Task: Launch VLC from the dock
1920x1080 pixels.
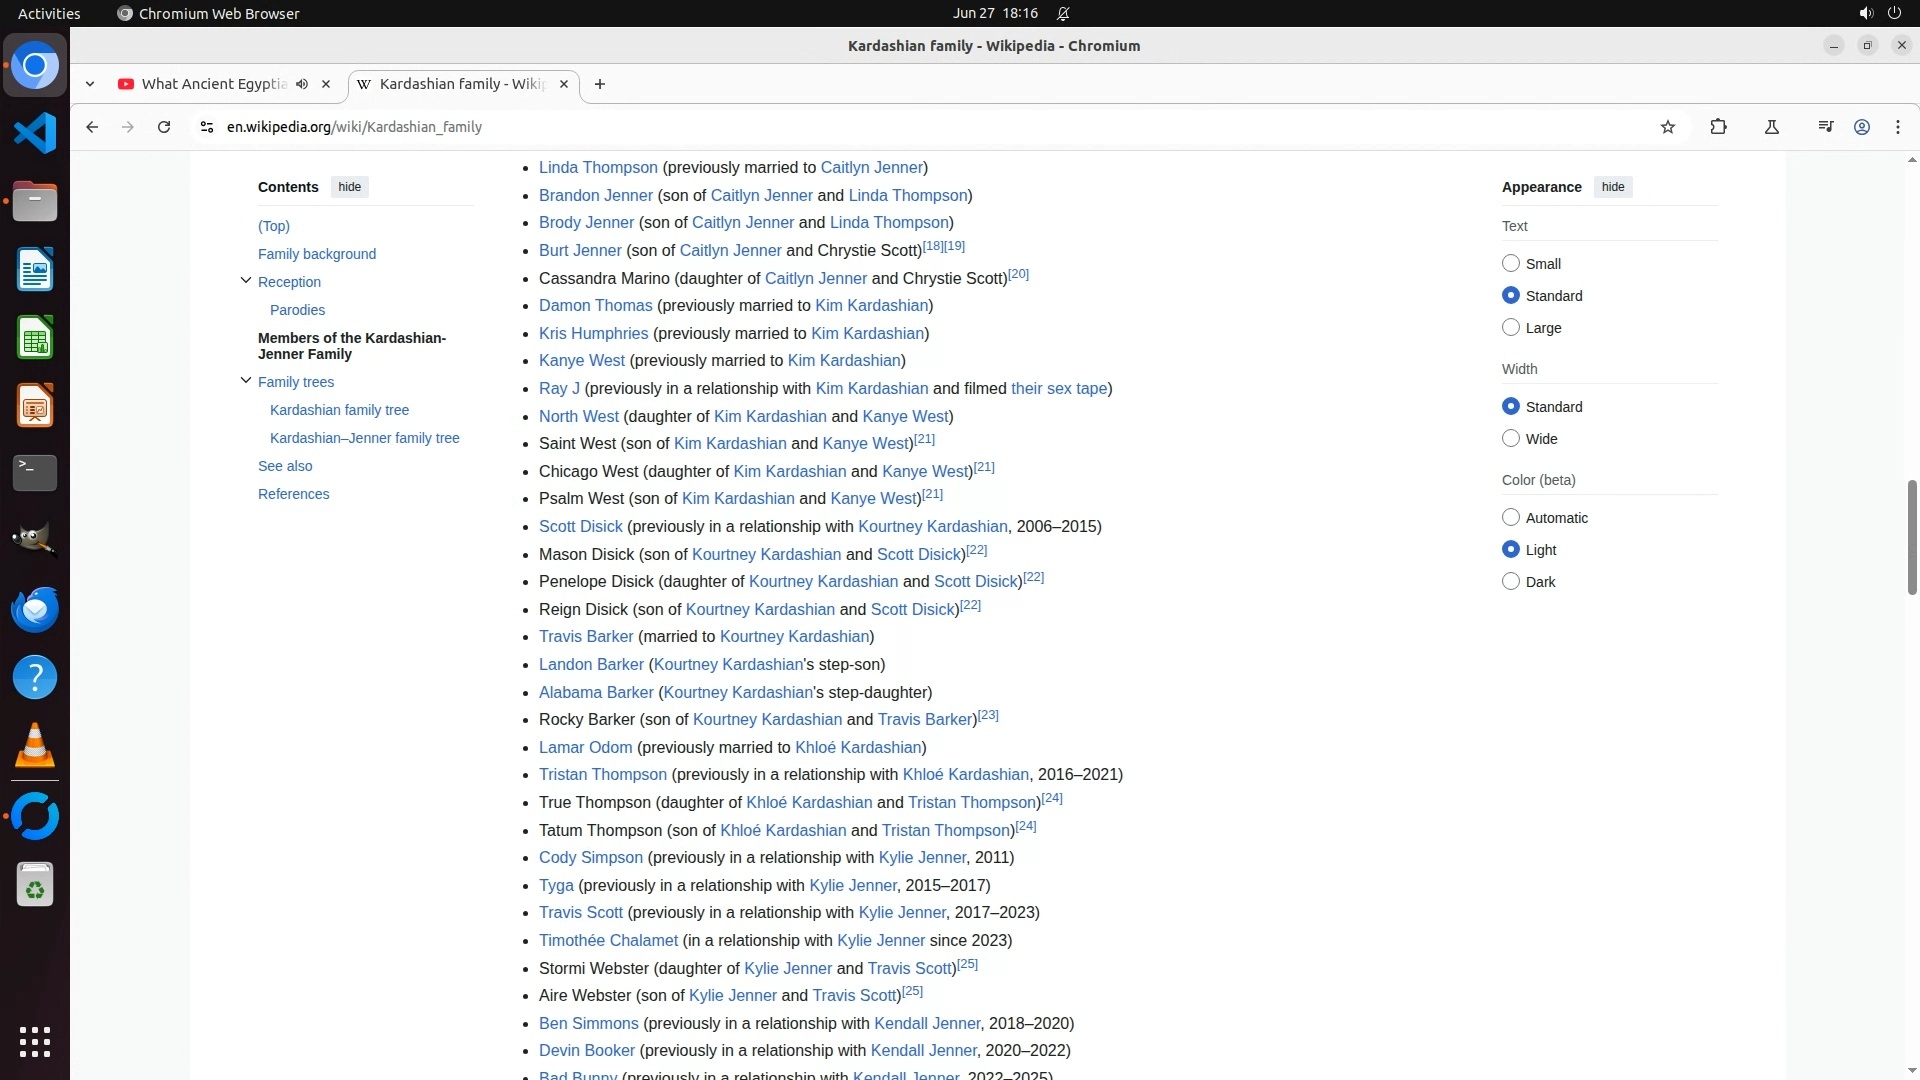Action: (x=35, y=746)
